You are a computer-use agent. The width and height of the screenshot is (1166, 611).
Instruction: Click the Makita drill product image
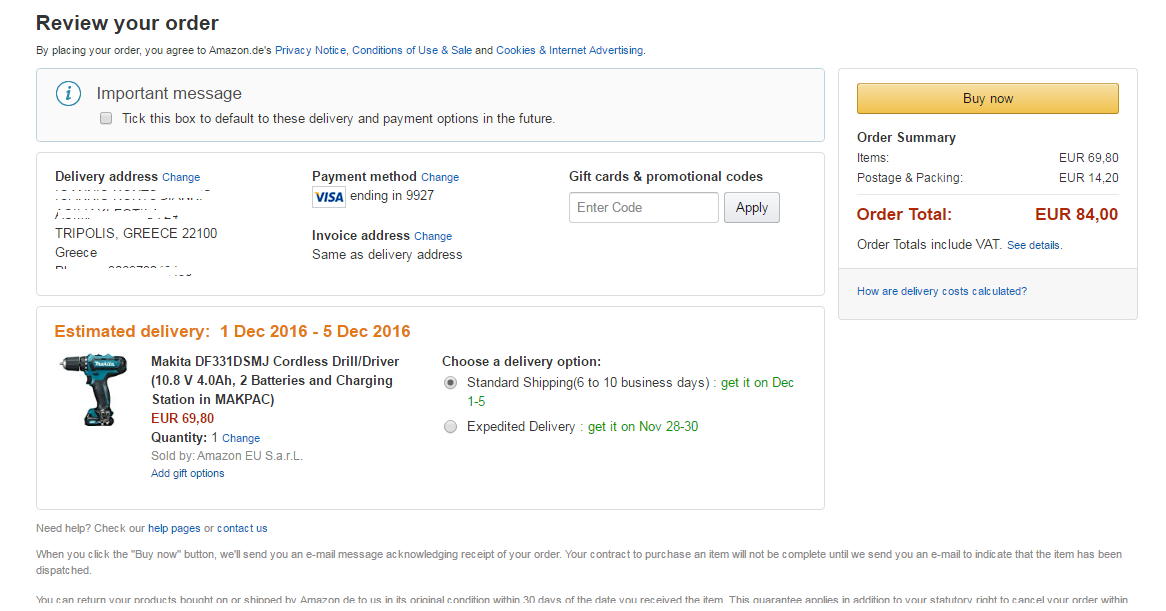[93, 390]
